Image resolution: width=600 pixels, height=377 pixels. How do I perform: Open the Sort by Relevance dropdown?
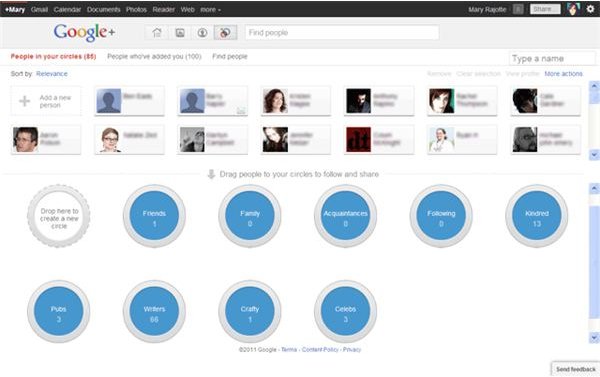click(x=52, y=74)
